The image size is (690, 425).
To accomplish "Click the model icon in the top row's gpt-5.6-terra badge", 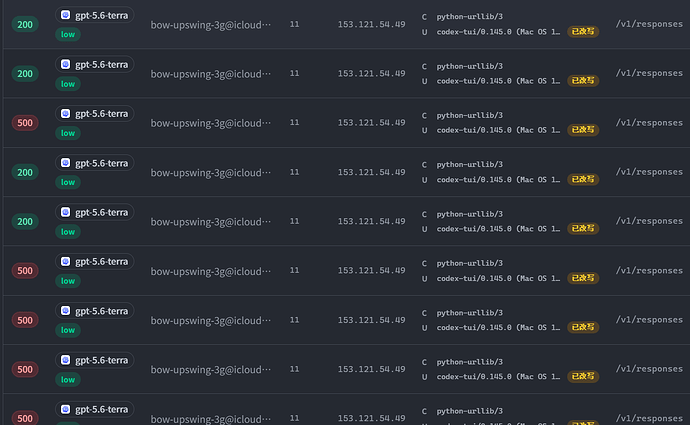I will [x=66, y=15].
